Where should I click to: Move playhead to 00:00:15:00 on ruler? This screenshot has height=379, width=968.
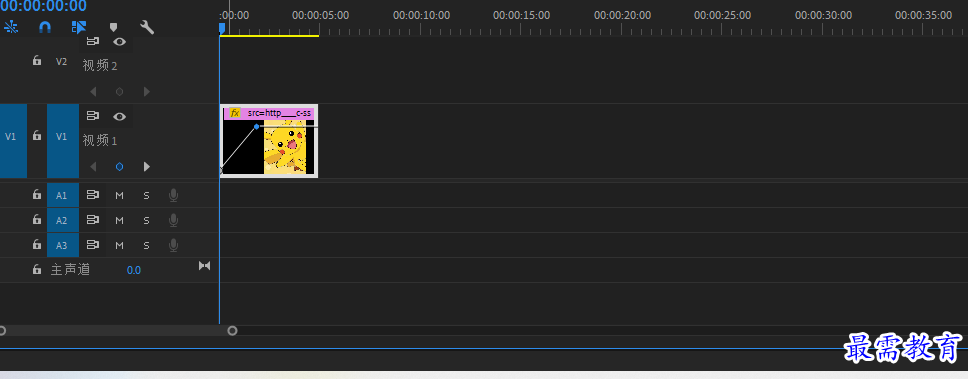click(x=522, y=15)
